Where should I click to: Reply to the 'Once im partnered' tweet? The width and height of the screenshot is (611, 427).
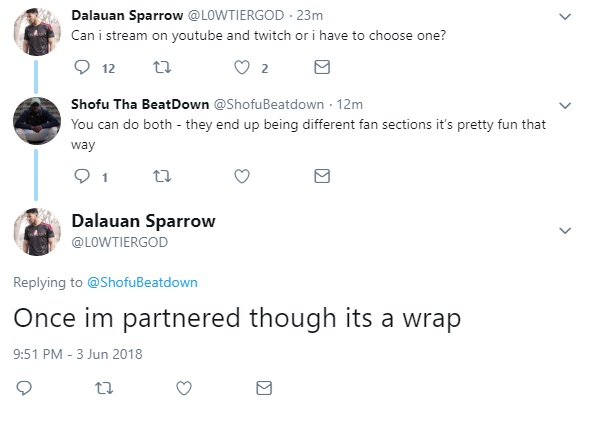24,388
